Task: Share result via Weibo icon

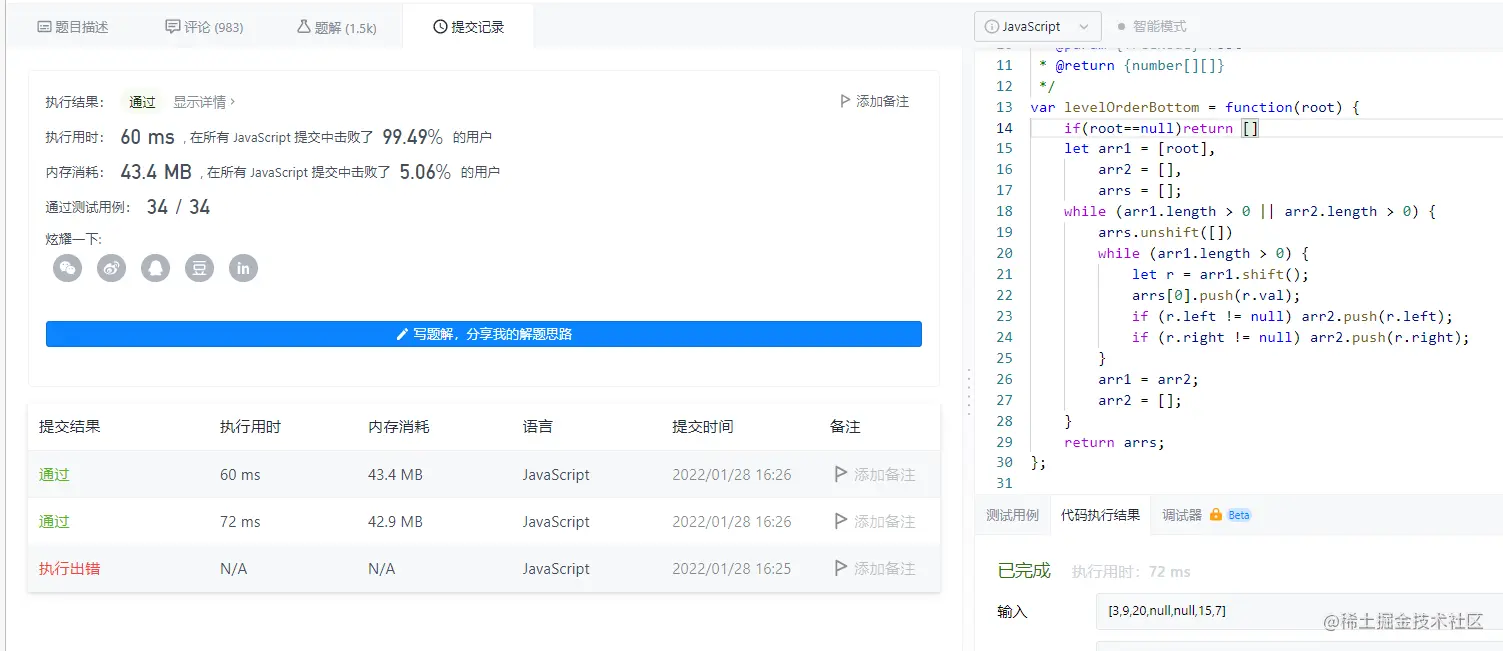Action: pyautogui.click(x=111, y=268)
